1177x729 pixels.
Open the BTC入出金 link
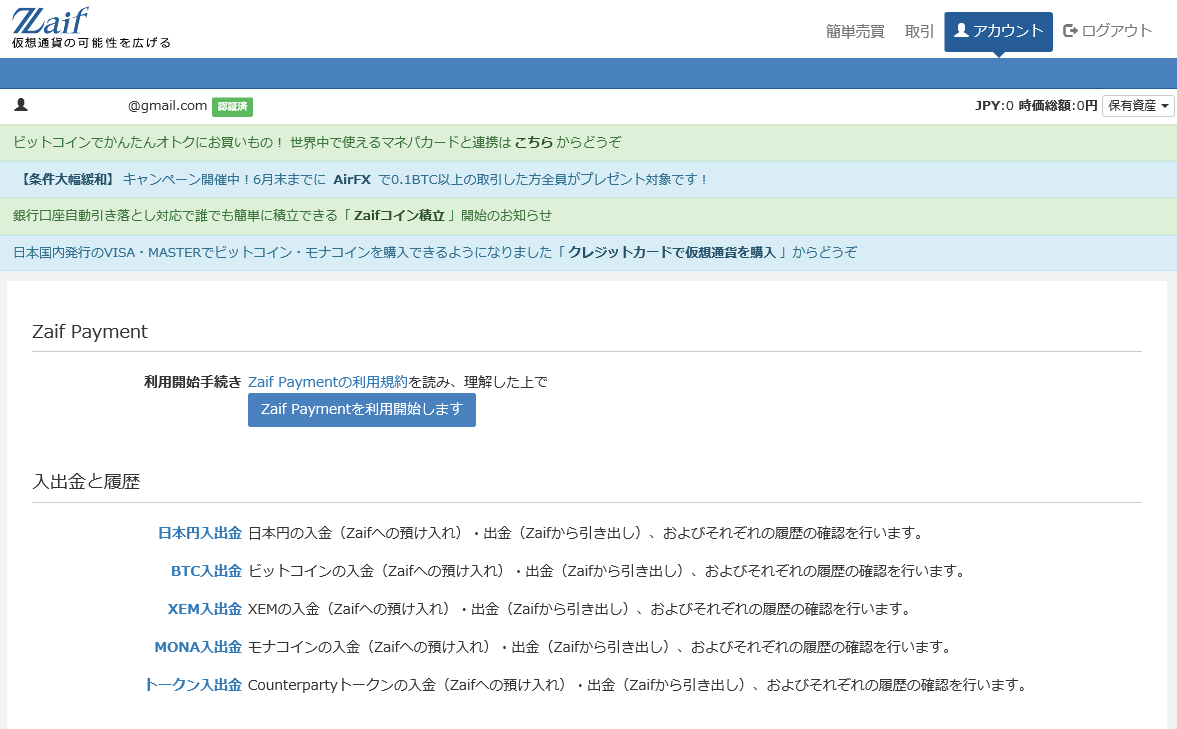pyautogui.click(x=206, y=571)
